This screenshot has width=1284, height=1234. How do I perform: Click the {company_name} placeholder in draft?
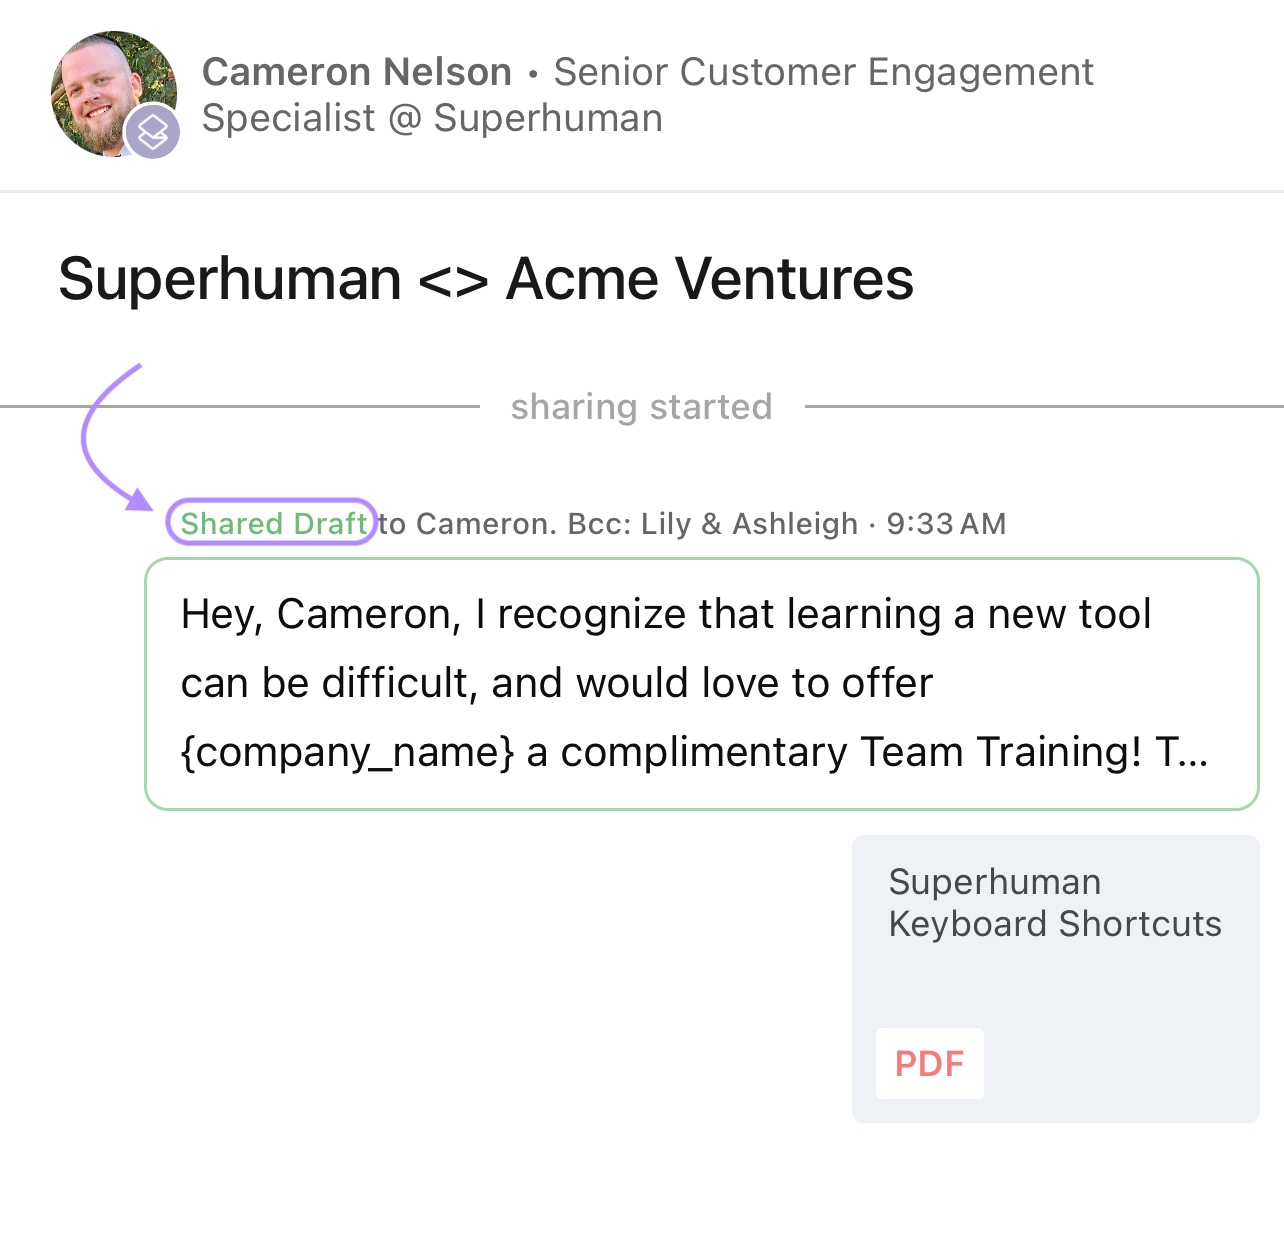[347, 753]
